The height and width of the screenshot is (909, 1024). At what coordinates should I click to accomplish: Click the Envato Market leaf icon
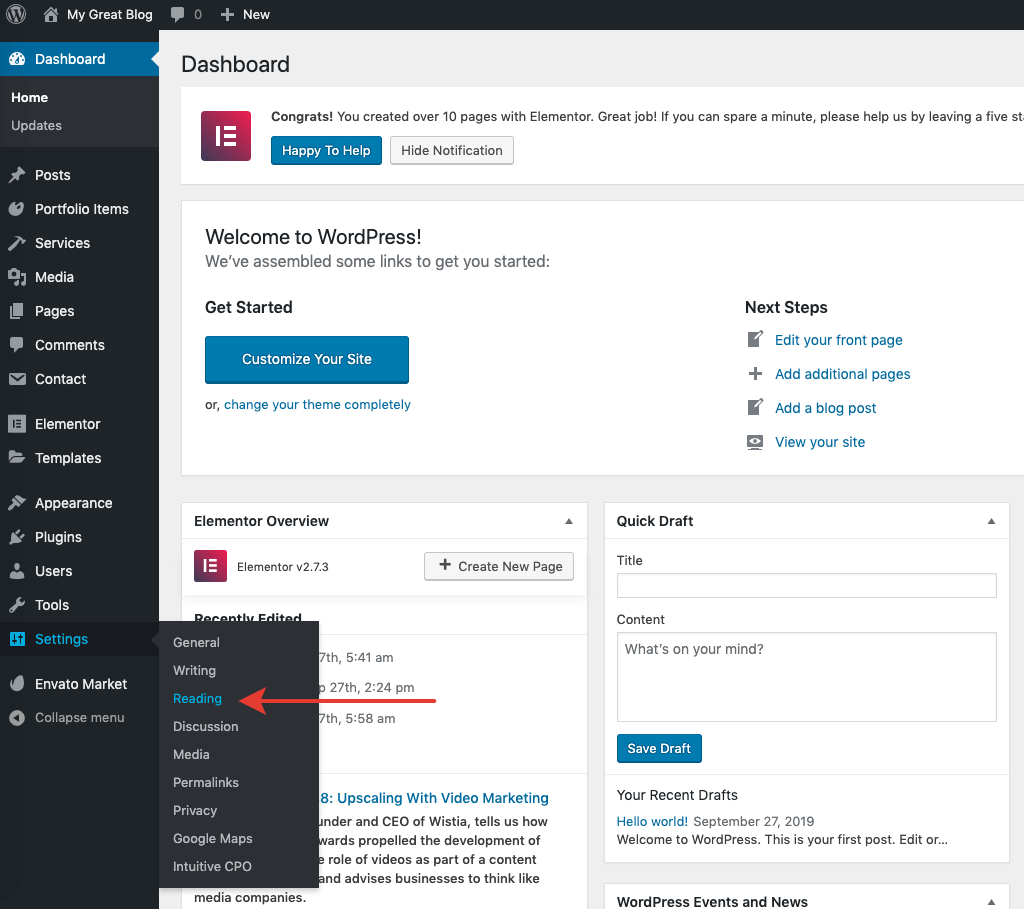17,684
